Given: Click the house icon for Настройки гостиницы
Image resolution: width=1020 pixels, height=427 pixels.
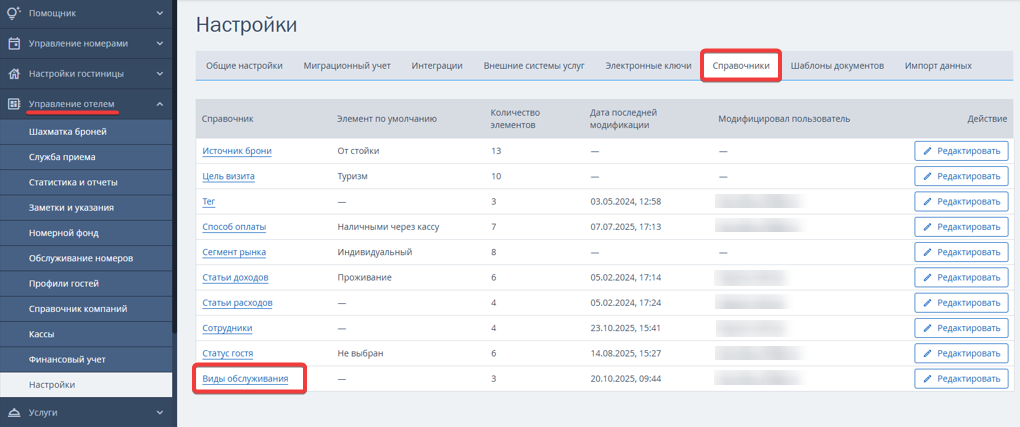Looking at the screenshot, I should point(14,74).
